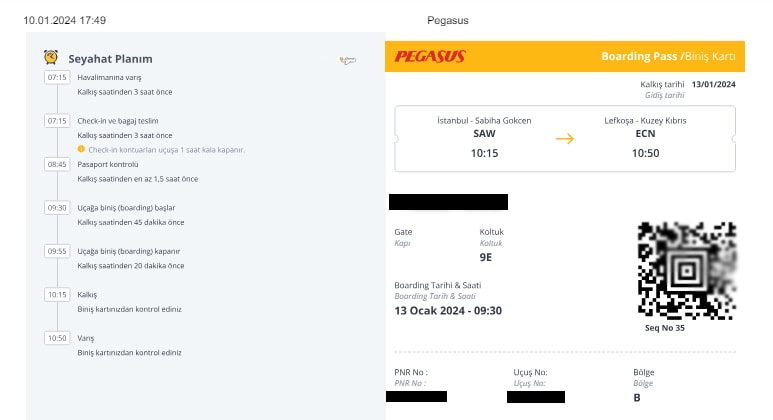Click the small icon at the panel's top right

coord(348,61)
